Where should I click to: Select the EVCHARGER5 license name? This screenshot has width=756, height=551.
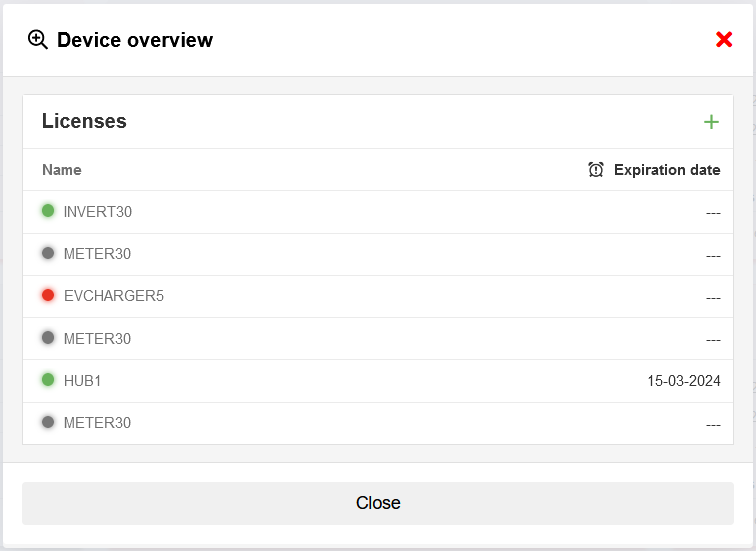pyautogui.click(x=113, y=296)
